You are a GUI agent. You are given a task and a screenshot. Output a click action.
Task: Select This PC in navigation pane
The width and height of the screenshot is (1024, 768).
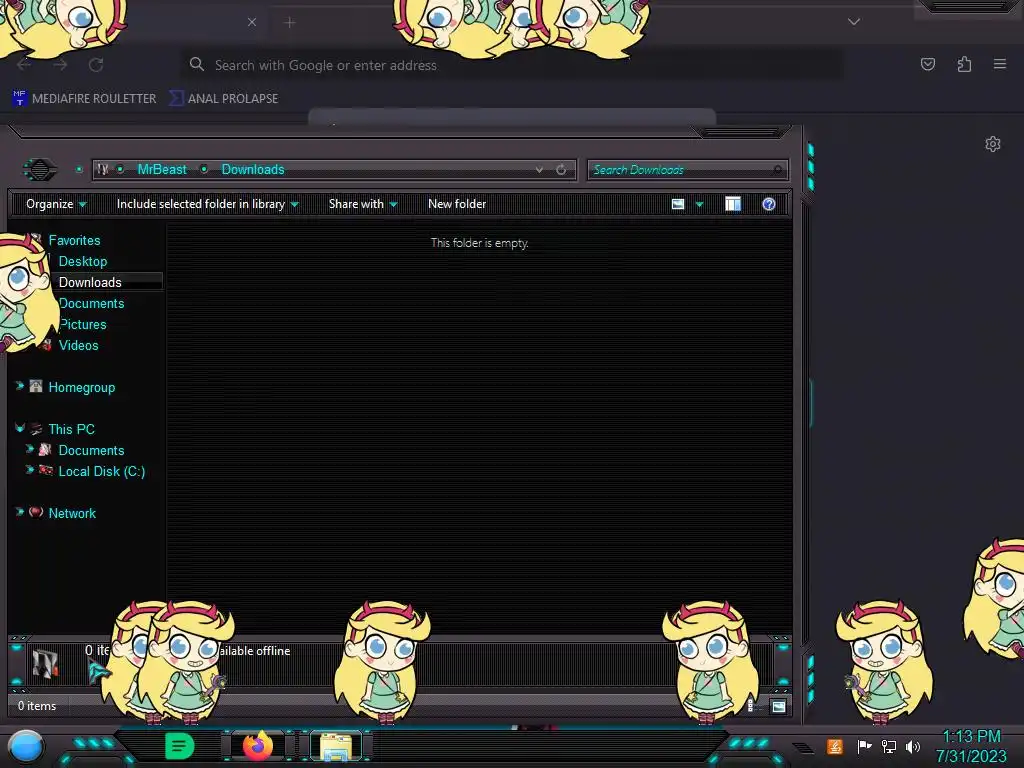[x=71, y=429]
